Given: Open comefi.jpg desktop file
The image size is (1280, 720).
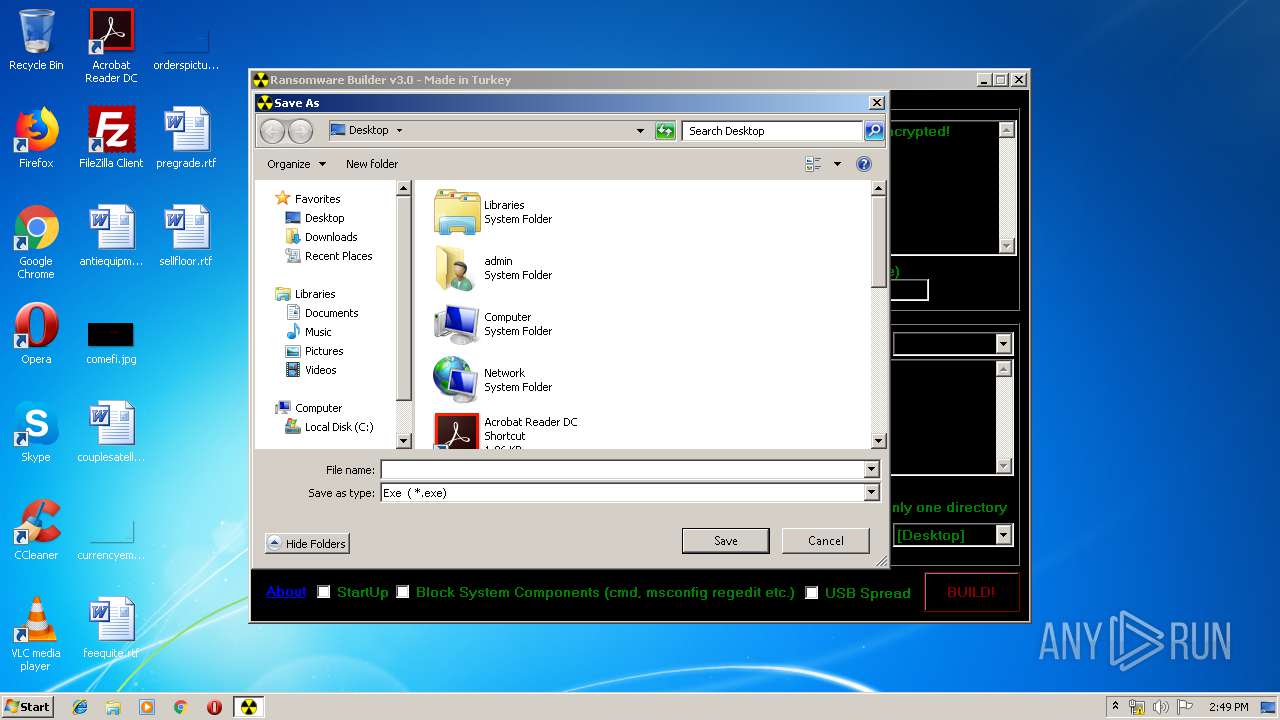Looking at the screenshot, I should pyautogui.click(x=111, y=342).
